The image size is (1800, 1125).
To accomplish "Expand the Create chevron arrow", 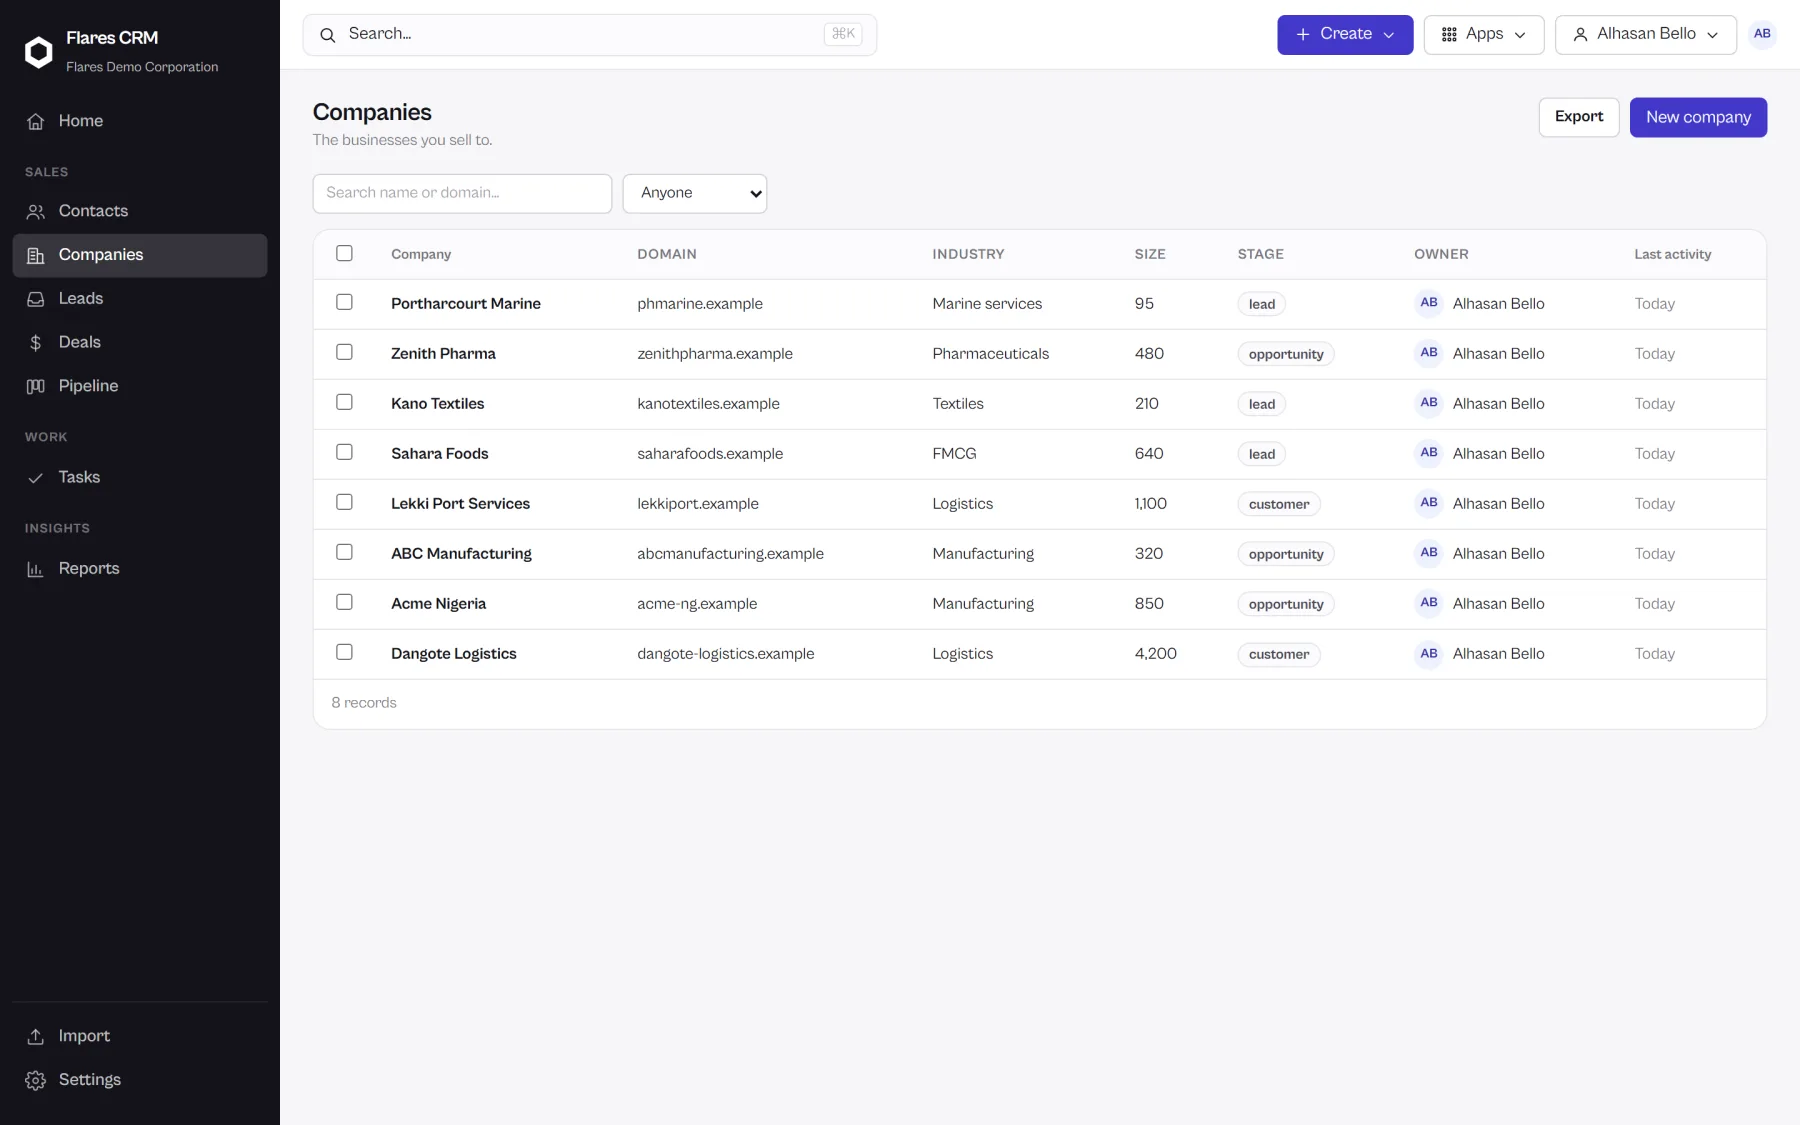I will pos(1388,35).
